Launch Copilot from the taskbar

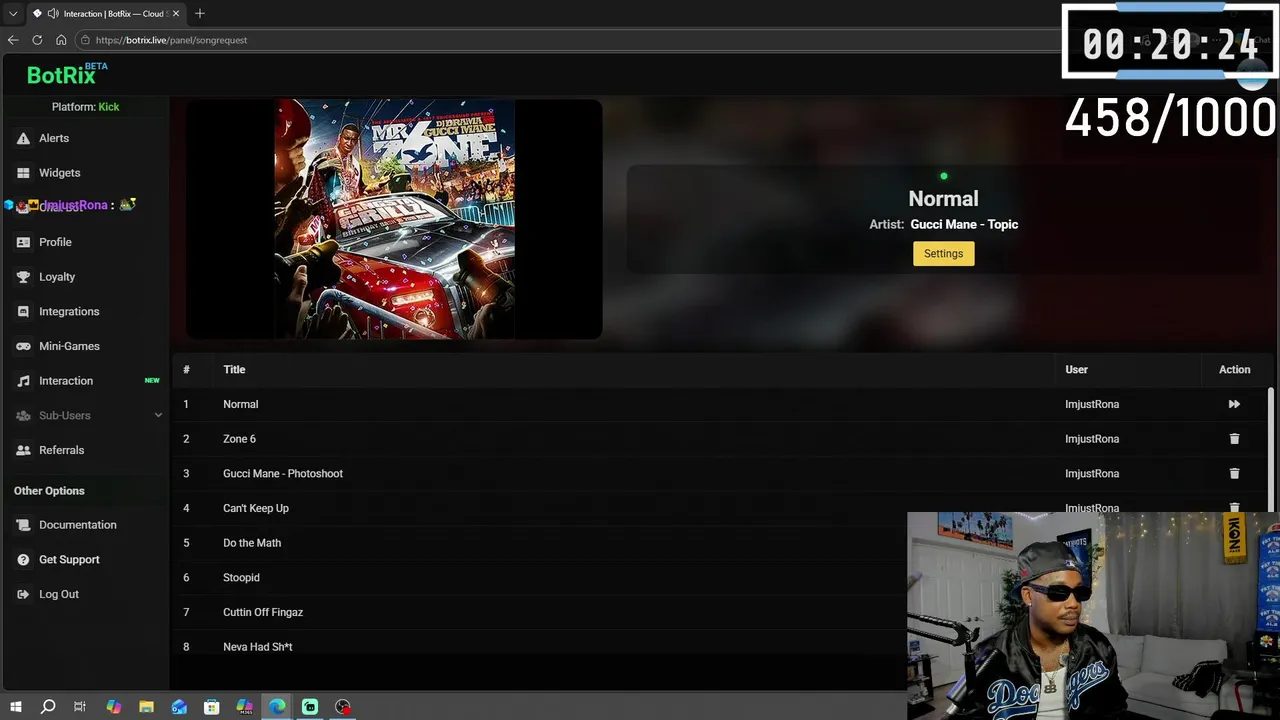[113, 707]
